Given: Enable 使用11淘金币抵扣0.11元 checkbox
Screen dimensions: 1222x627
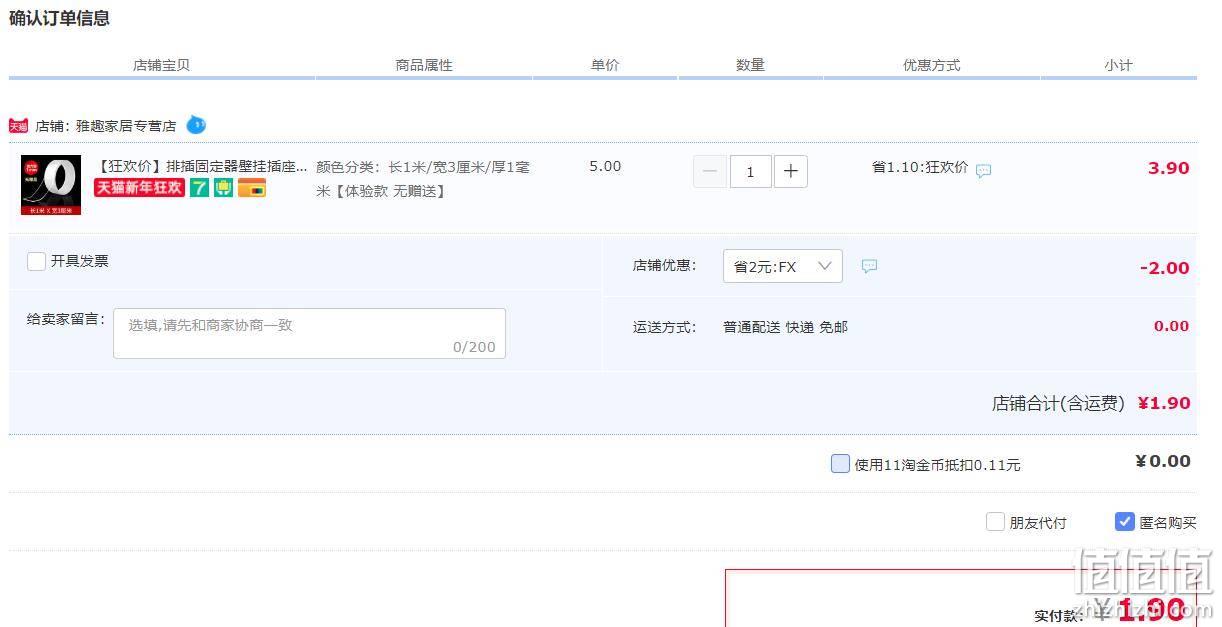Looking at the screenshot, I should click(x=841, y=464).
